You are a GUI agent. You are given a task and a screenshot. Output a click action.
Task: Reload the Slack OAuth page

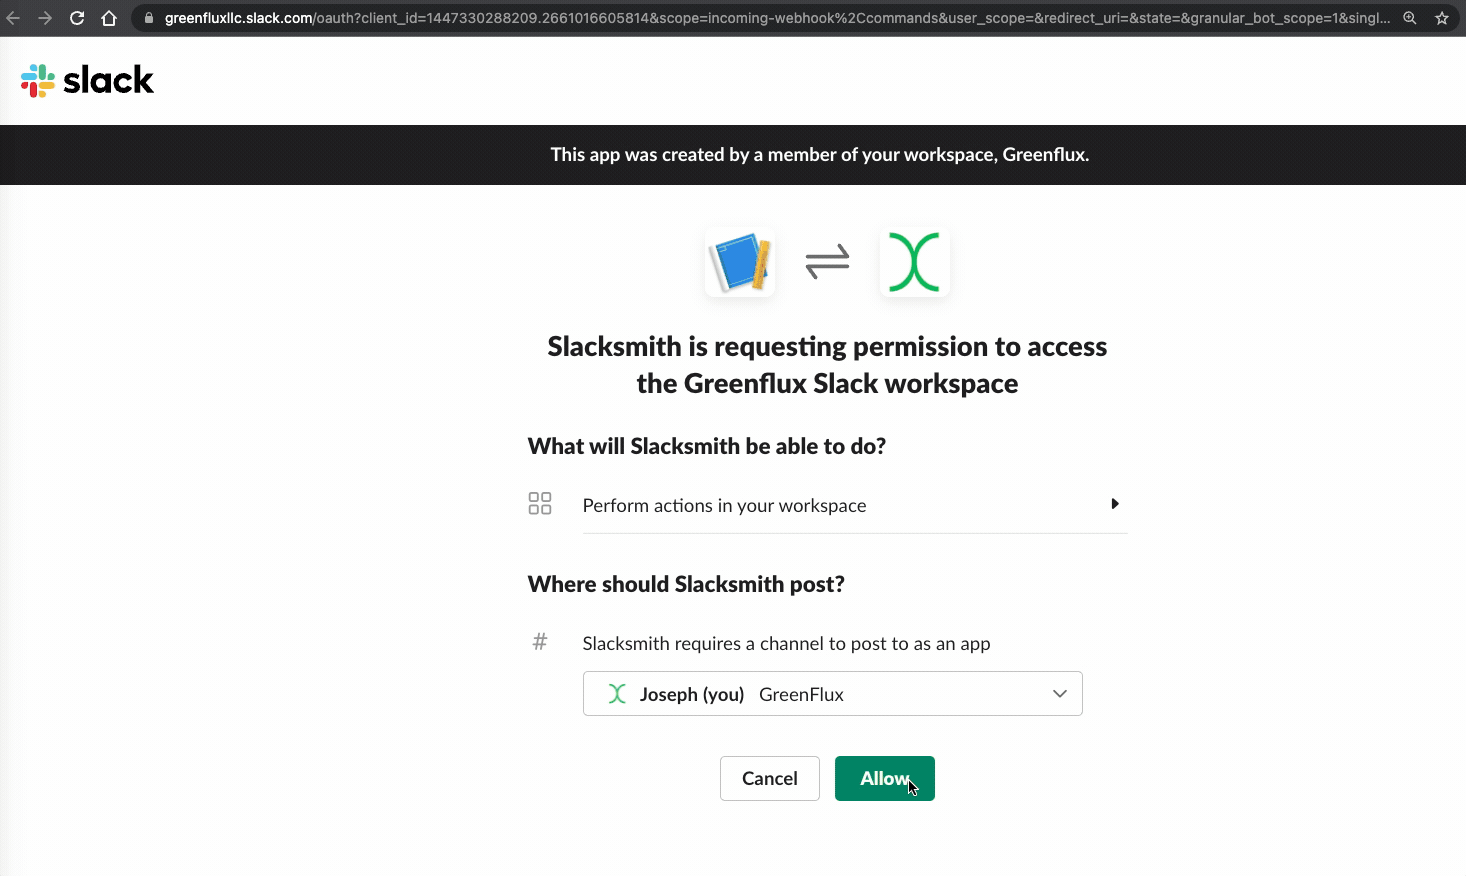(x=77, y=18)
